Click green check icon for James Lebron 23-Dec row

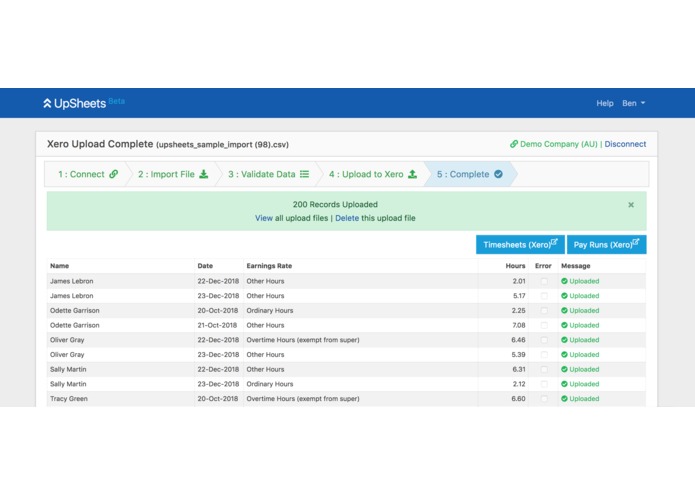(564, 296)
